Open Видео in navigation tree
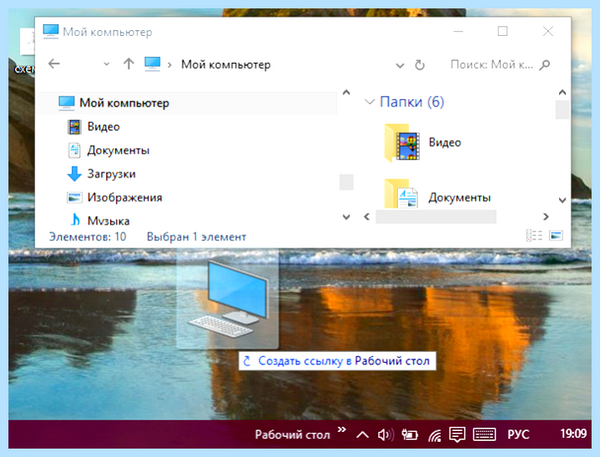600x457 pixels. 103,127
